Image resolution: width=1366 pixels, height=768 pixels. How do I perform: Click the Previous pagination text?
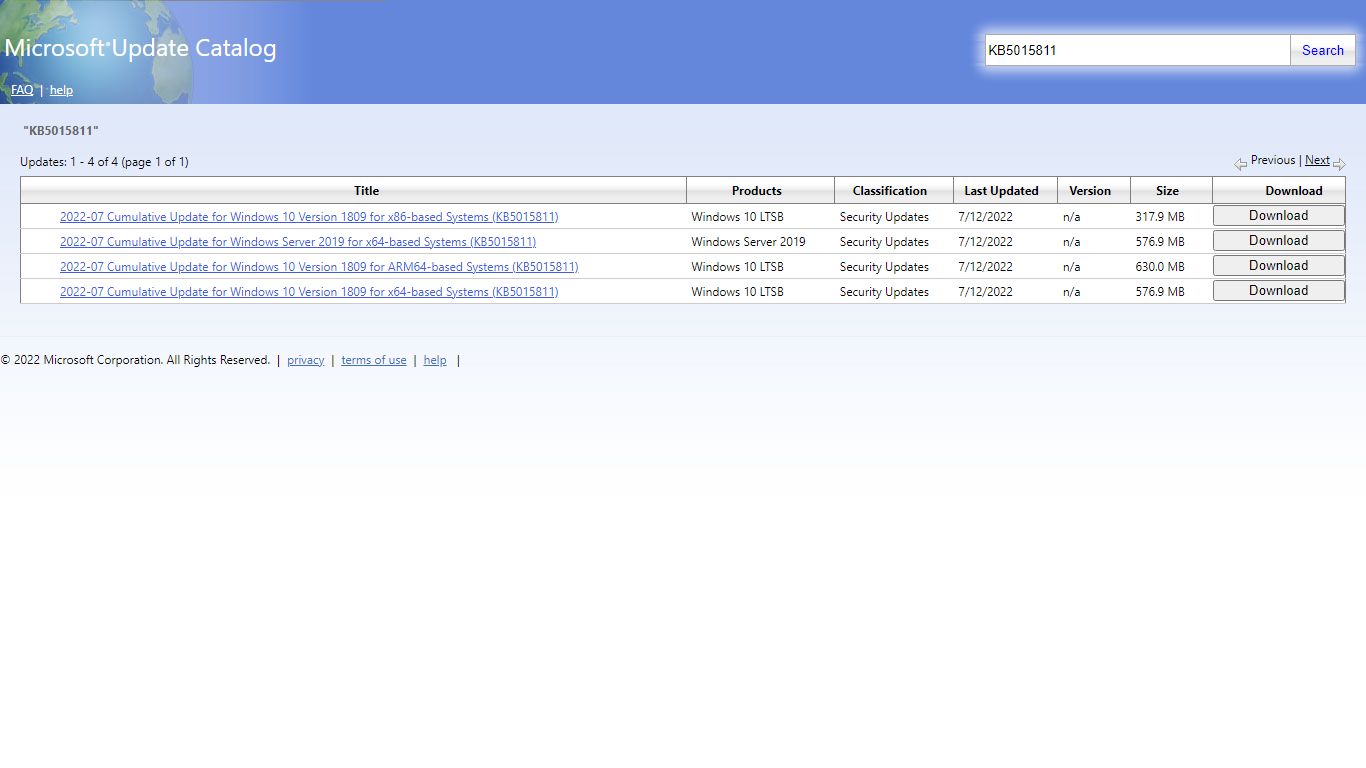tap(1273, 160)
